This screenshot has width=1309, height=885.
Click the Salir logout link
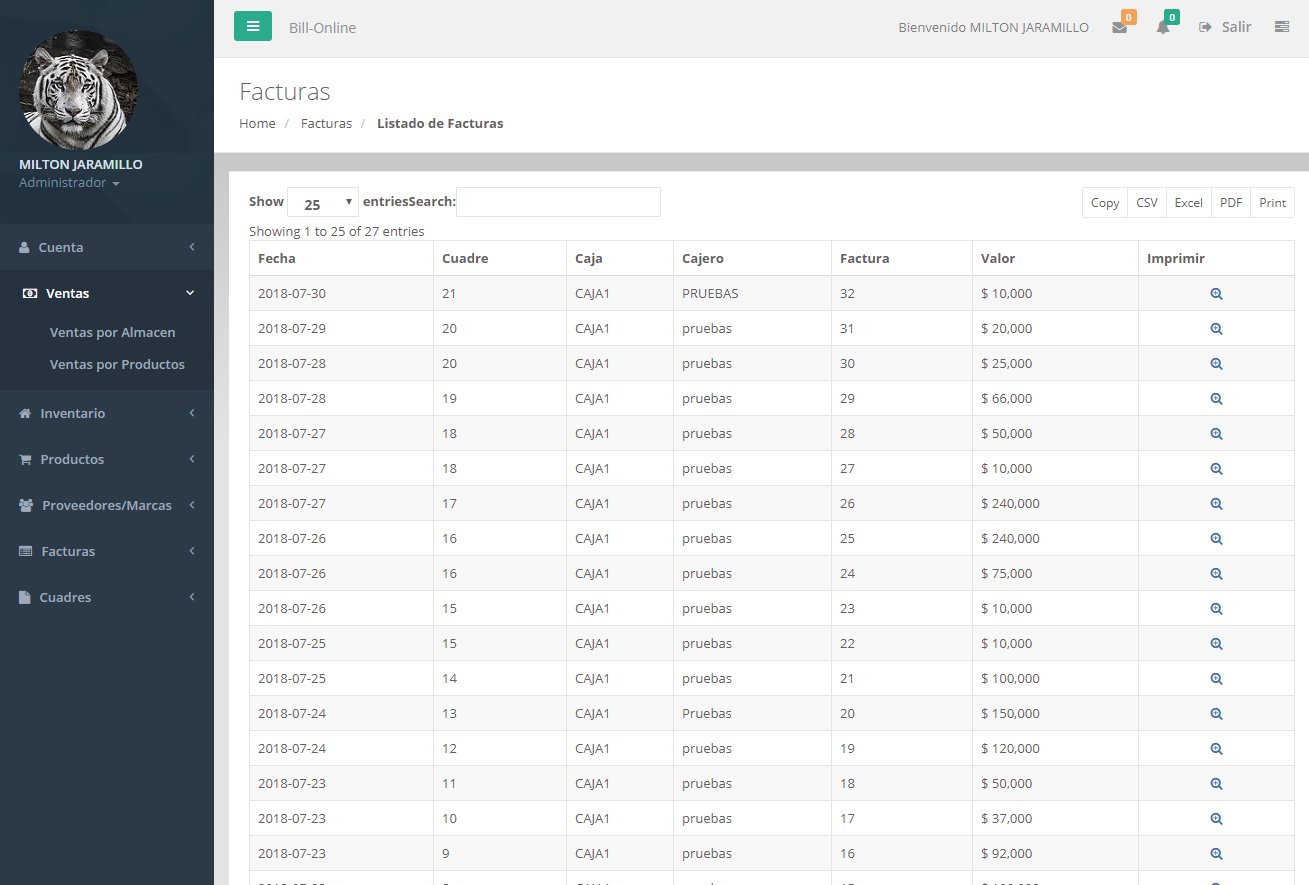pyautogui.click(x=1226, y=27)
